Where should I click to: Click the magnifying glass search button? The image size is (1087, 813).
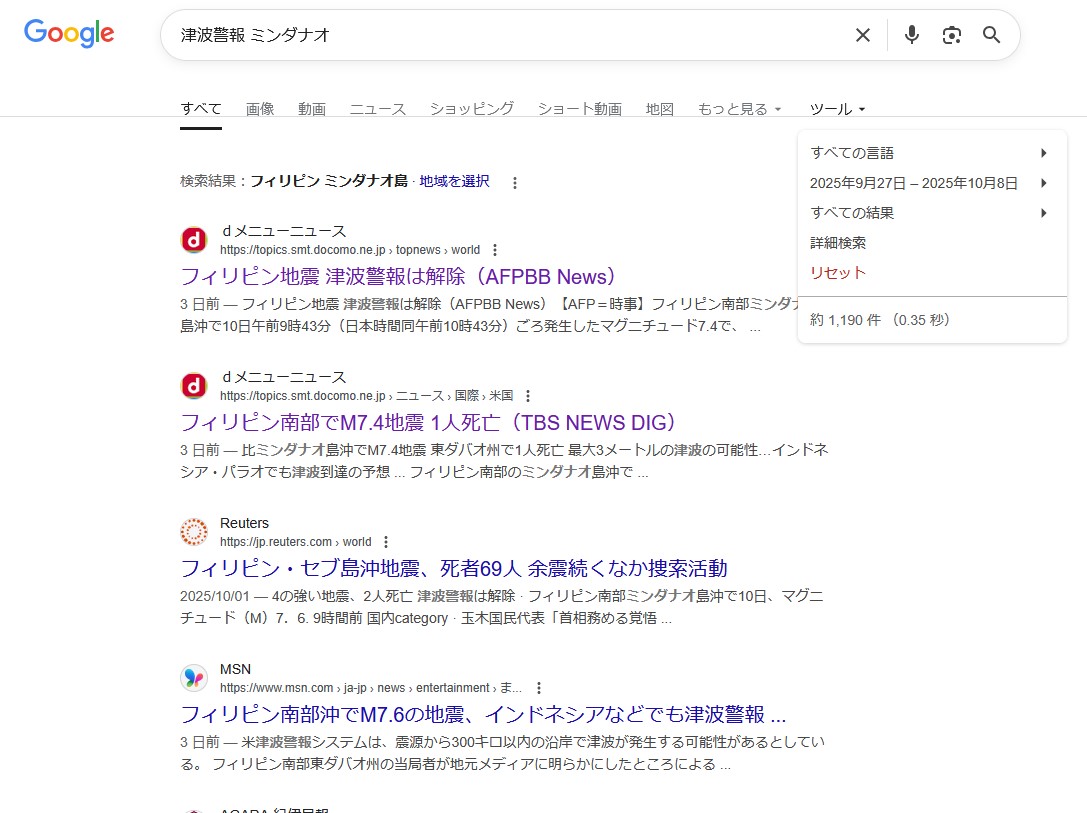[991, 35]
